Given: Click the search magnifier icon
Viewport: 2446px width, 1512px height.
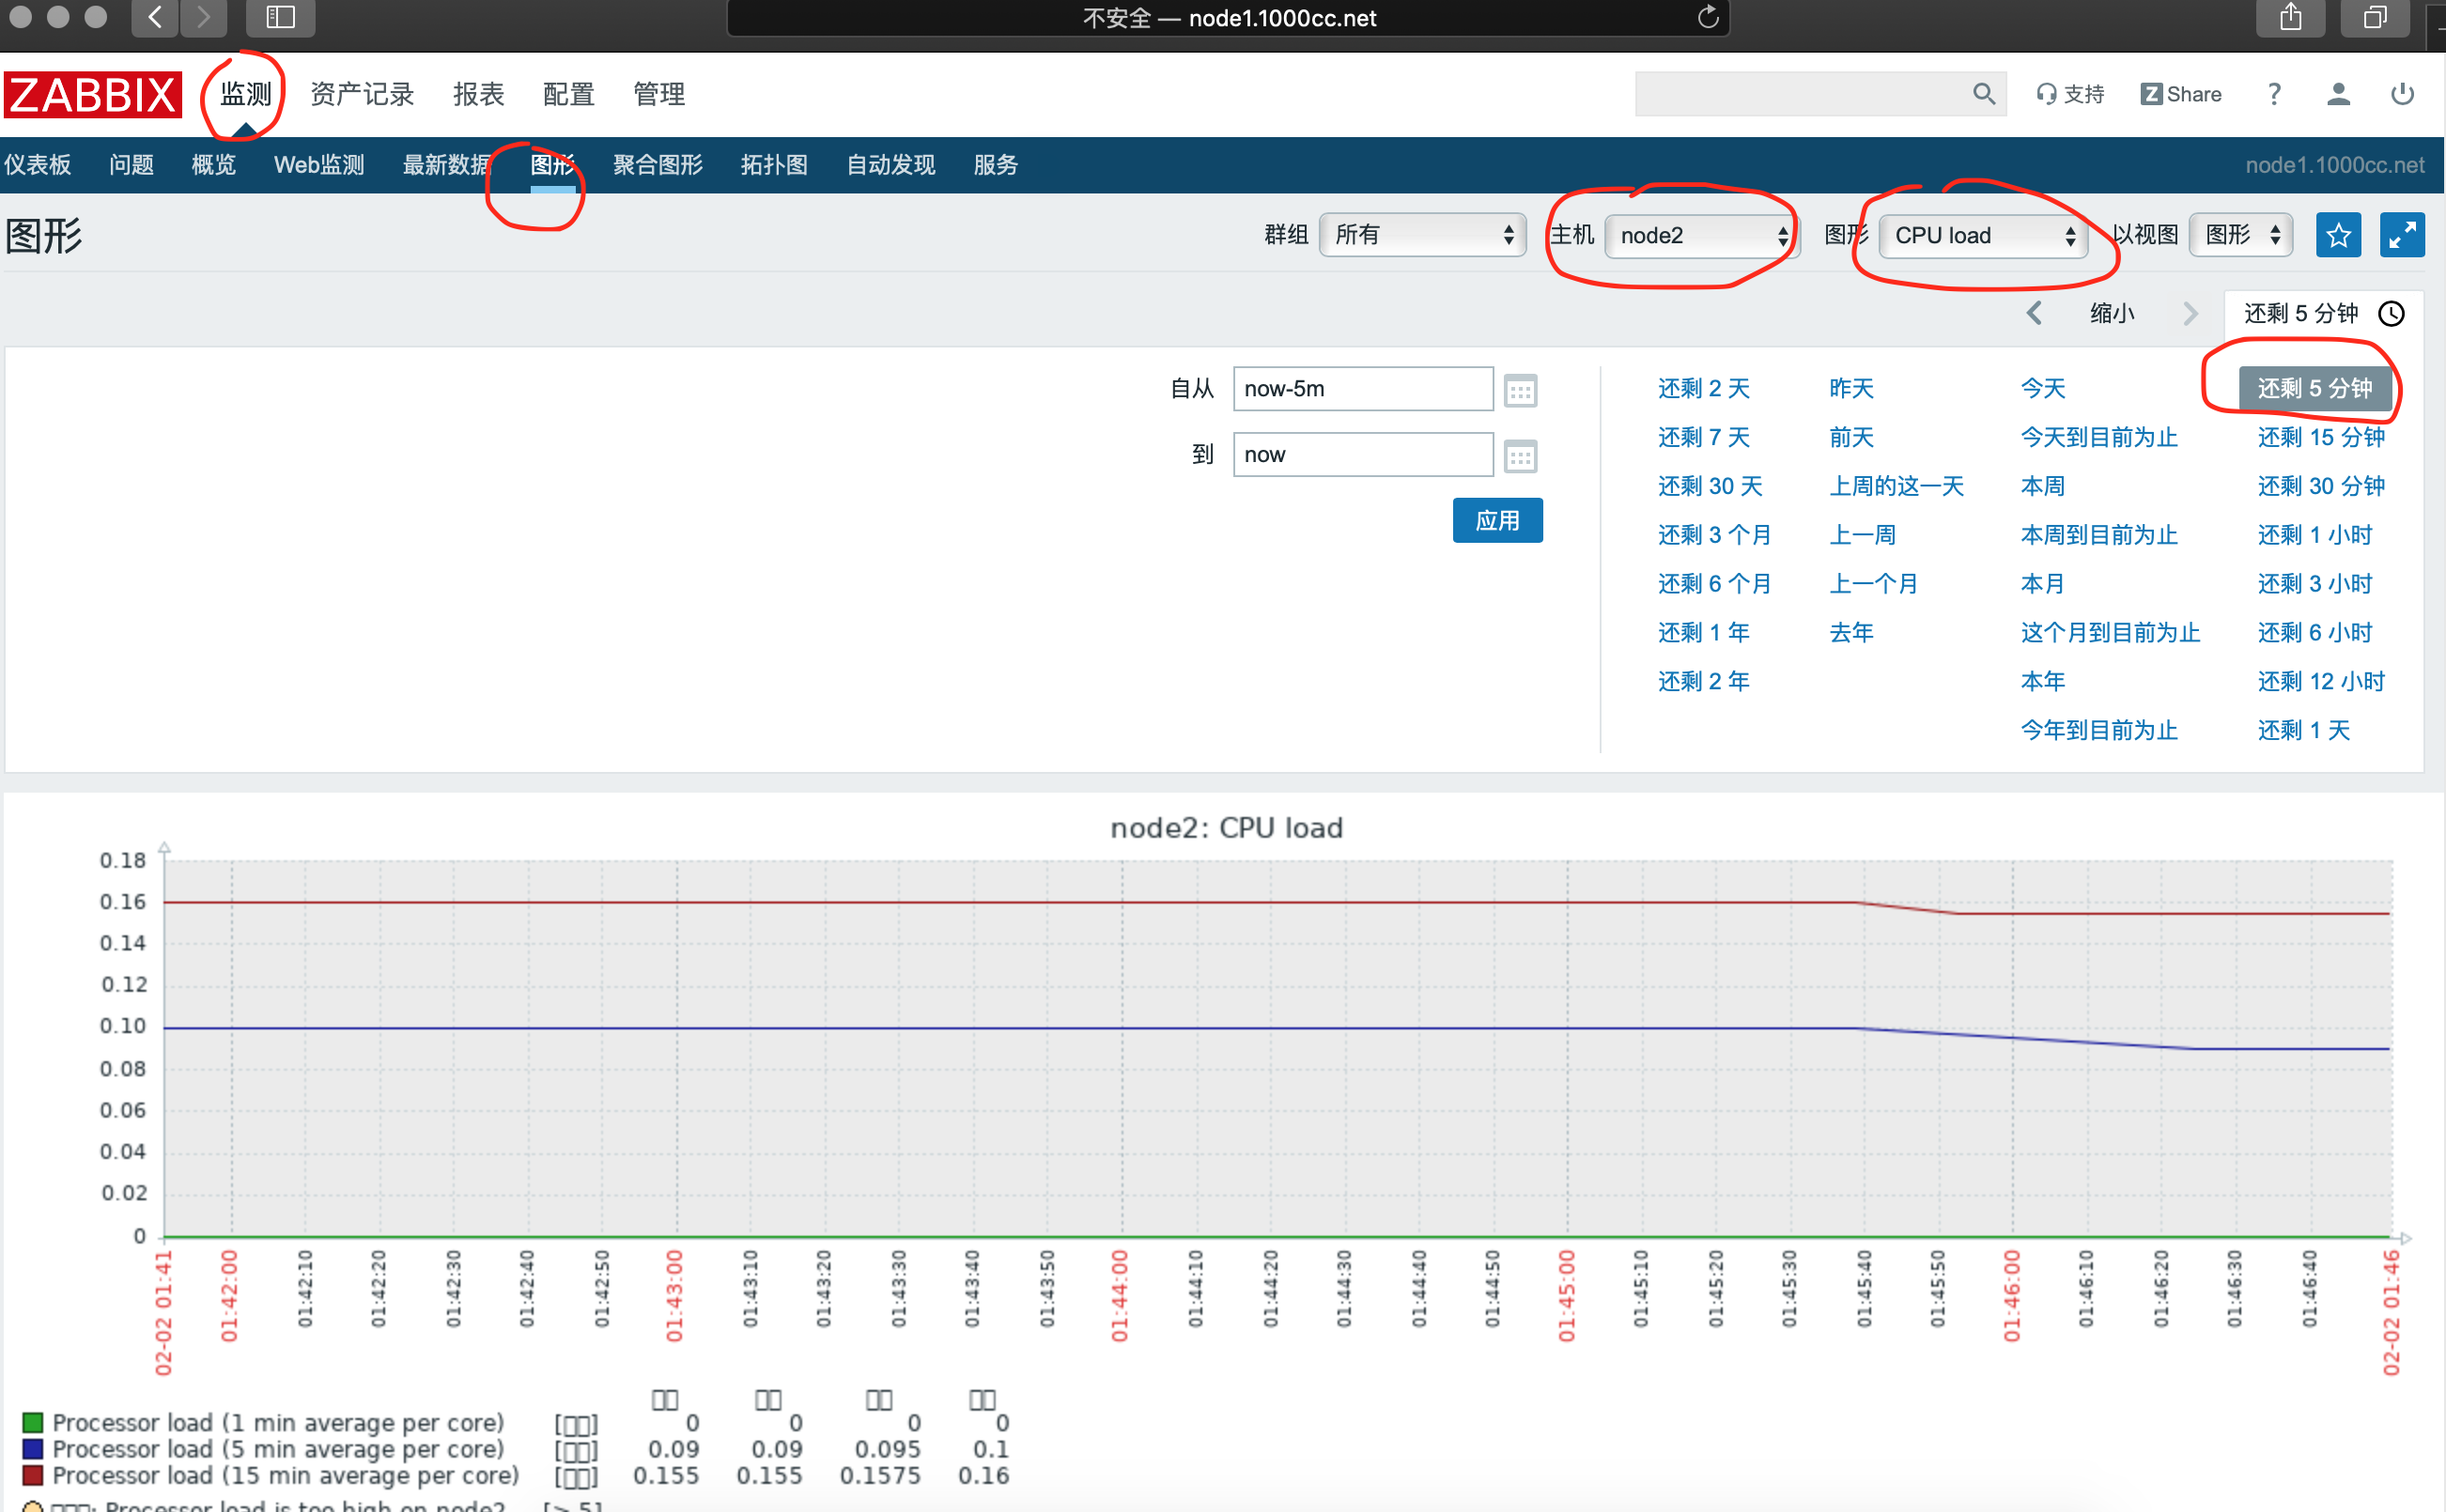Looking at the screenshot, I should pos(1983,94).
